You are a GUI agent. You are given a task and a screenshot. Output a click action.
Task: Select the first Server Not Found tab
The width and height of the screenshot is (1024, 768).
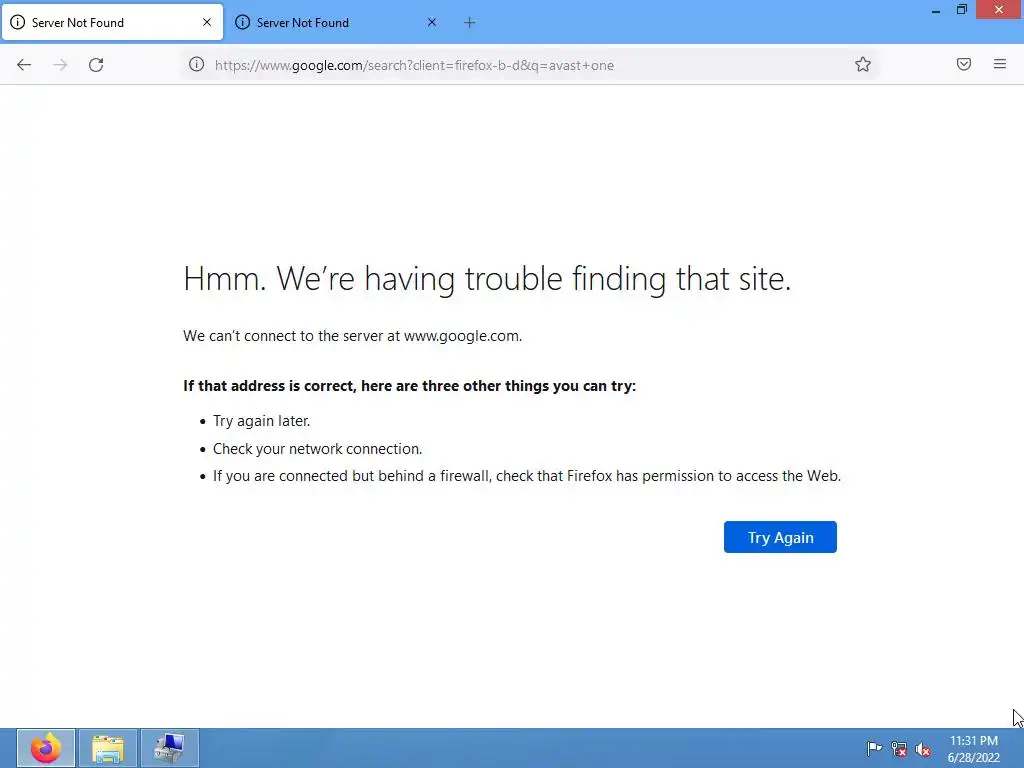[x=112, y=22]
